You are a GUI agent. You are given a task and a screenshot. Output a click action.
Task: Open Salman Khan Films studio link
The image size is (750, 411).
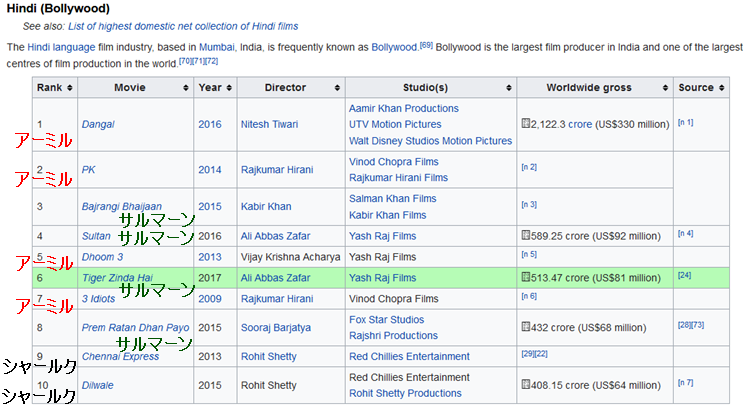coord(392,199)
